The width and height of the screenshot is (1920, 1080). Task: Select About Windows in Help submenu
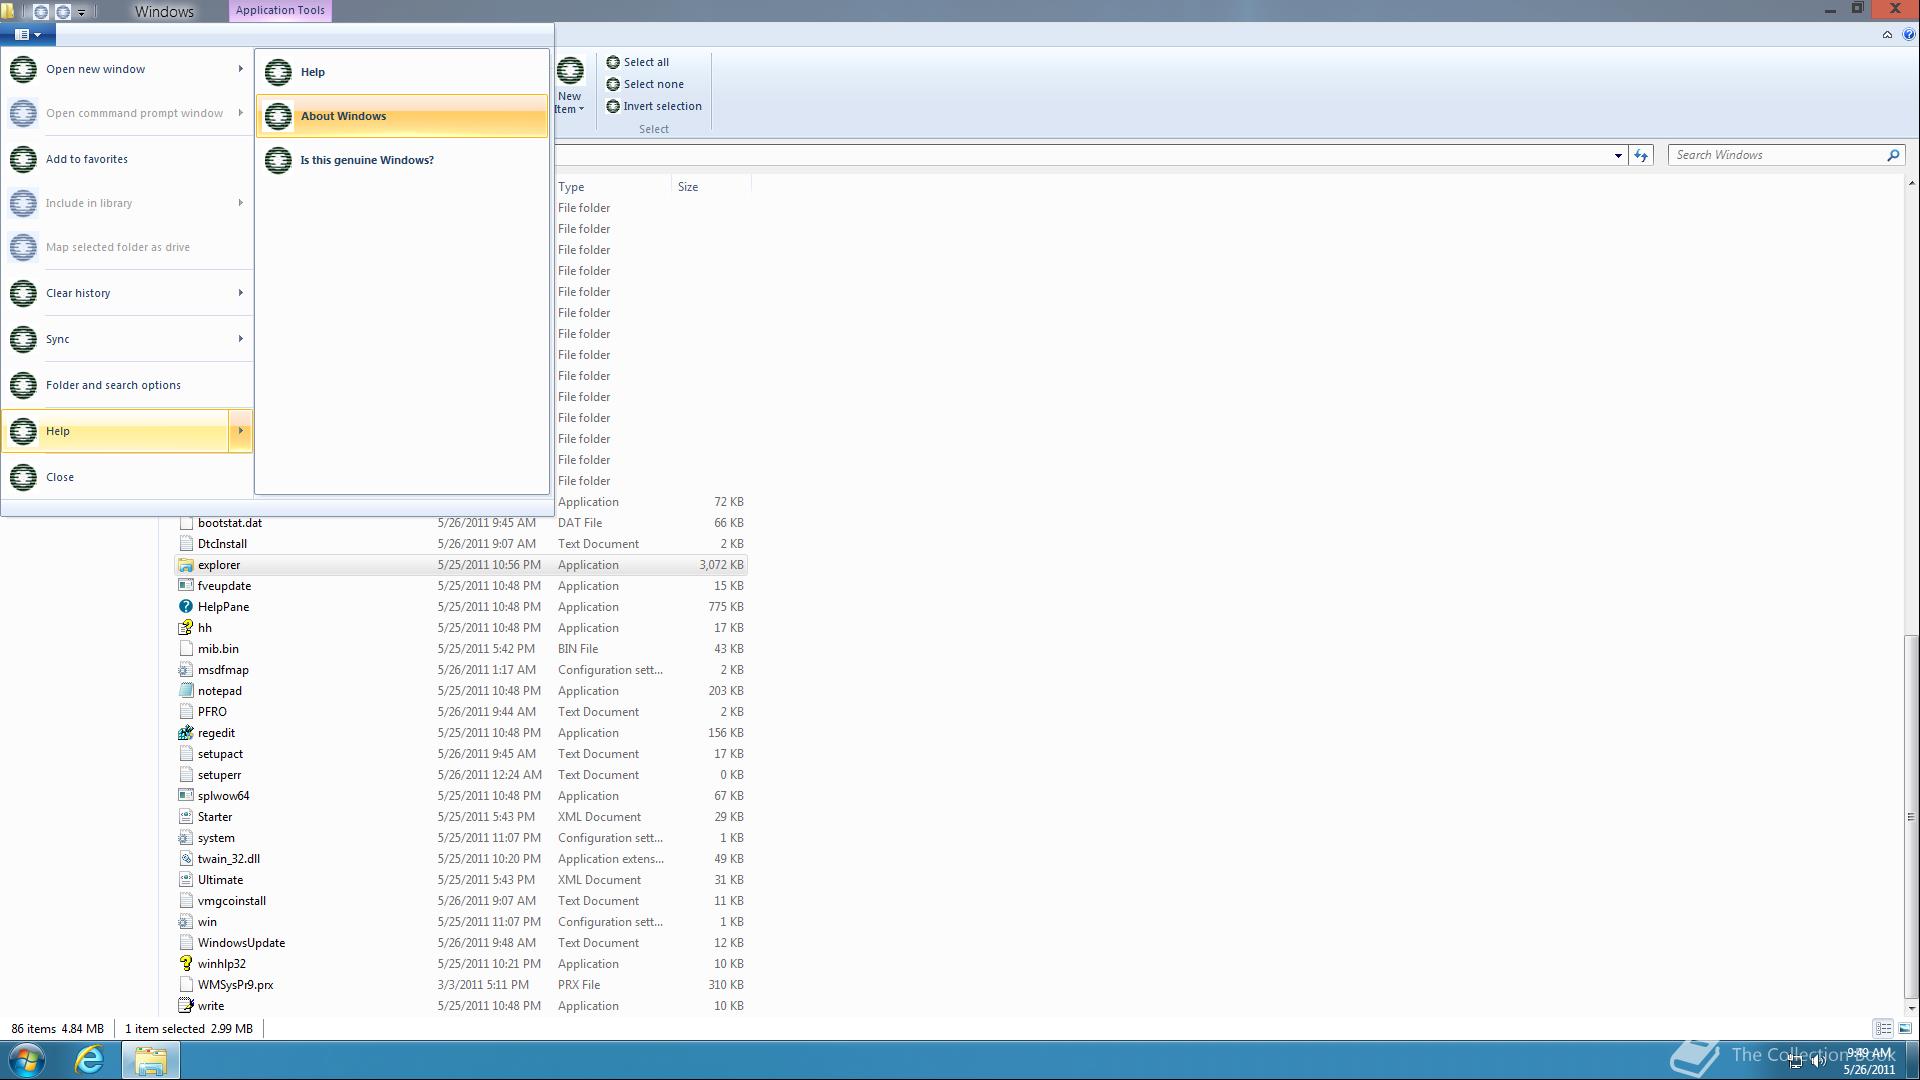click(x=402, y=116)
